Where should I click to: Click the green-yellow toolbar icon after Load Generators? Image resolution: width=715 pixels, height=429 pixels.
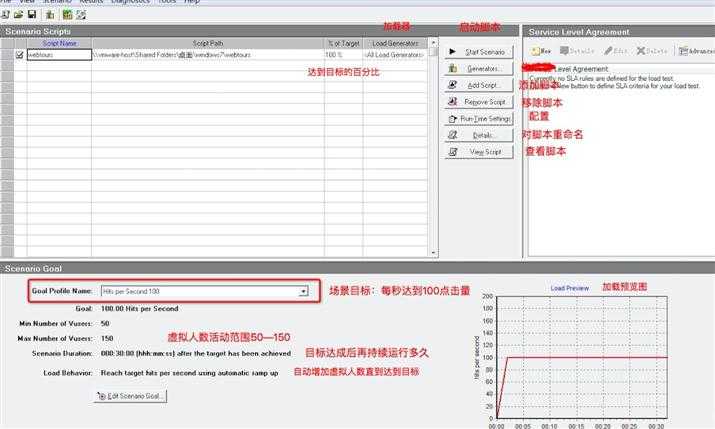67,15
